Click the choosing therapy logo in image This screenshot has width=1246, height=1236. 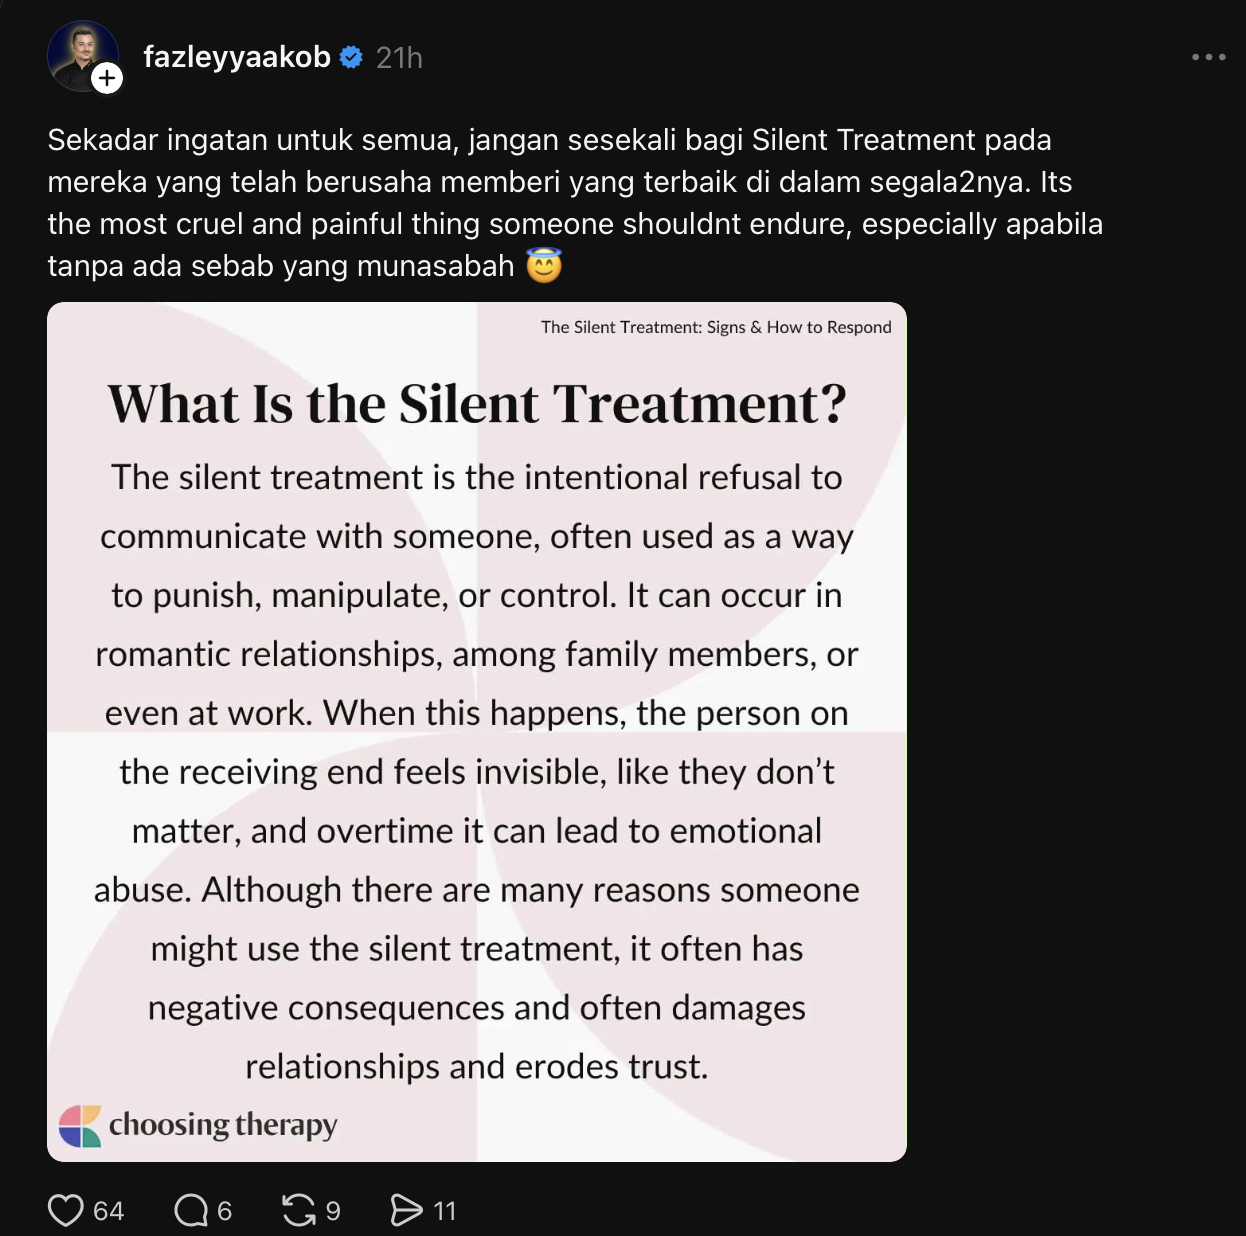[198, 1125]
